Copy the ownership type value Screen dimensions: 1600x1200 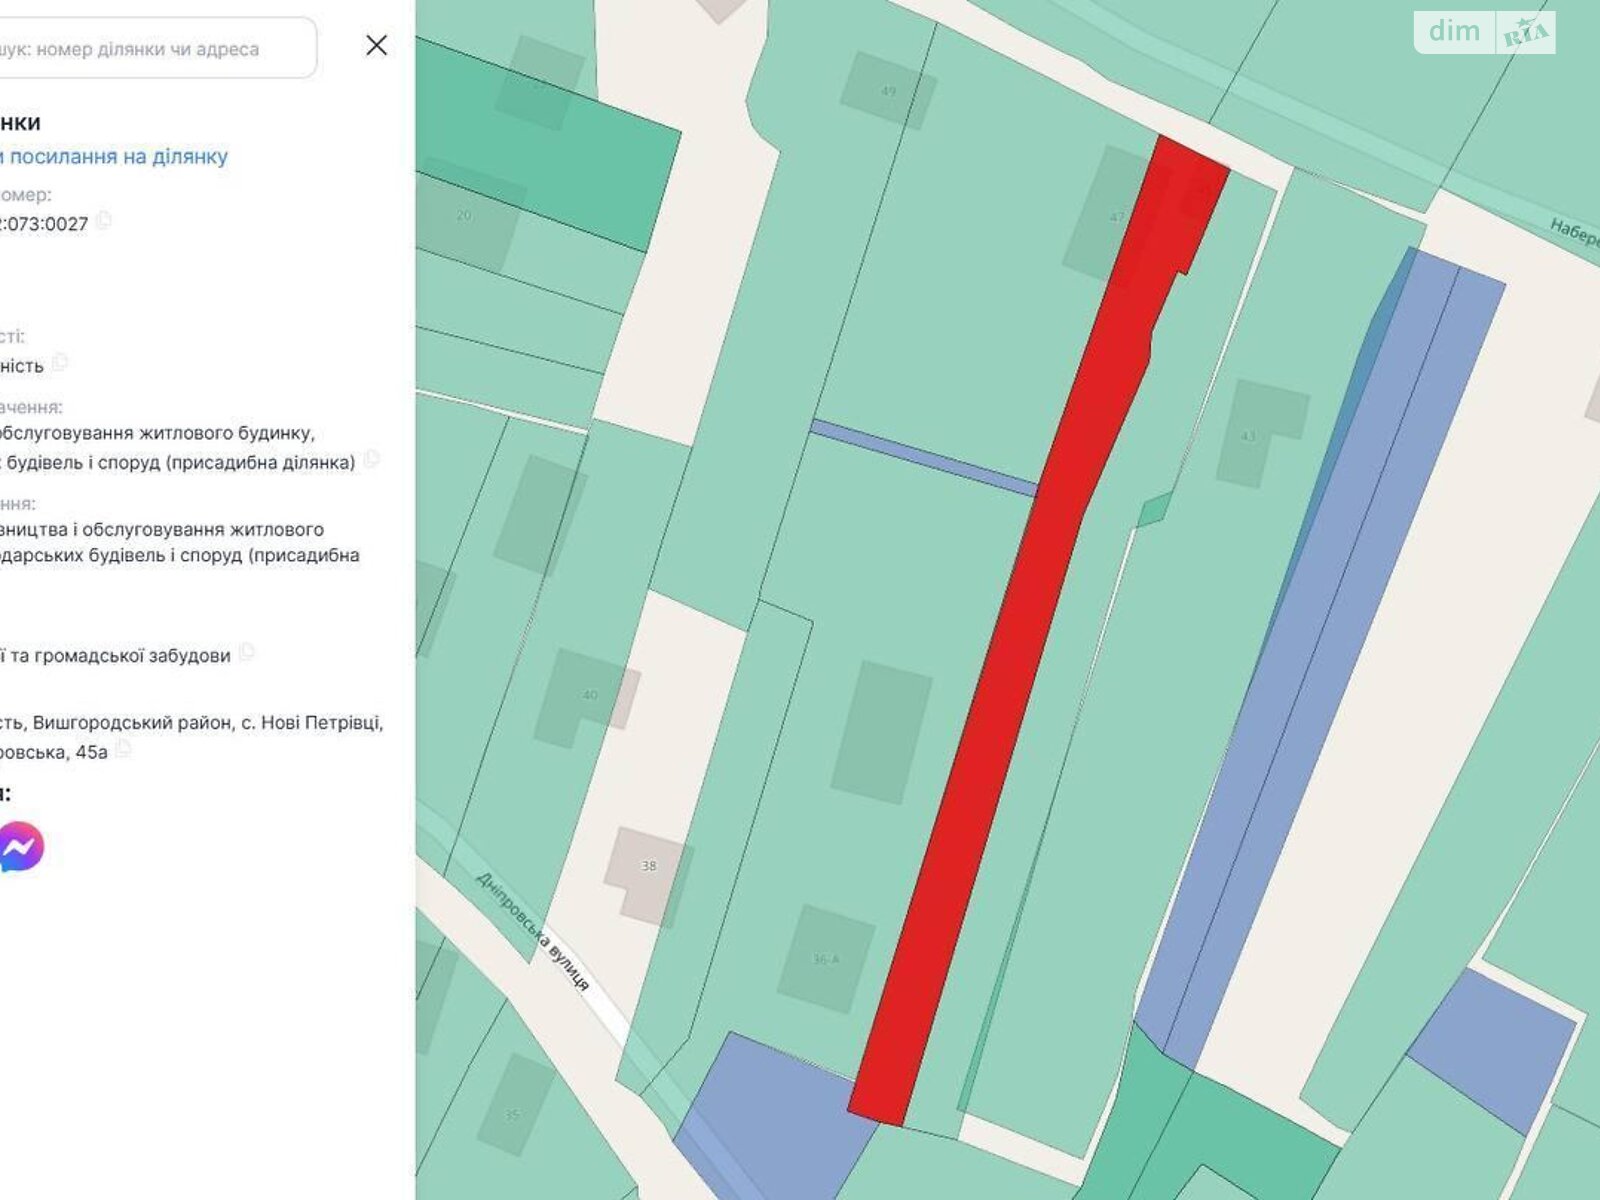point(60,363)
